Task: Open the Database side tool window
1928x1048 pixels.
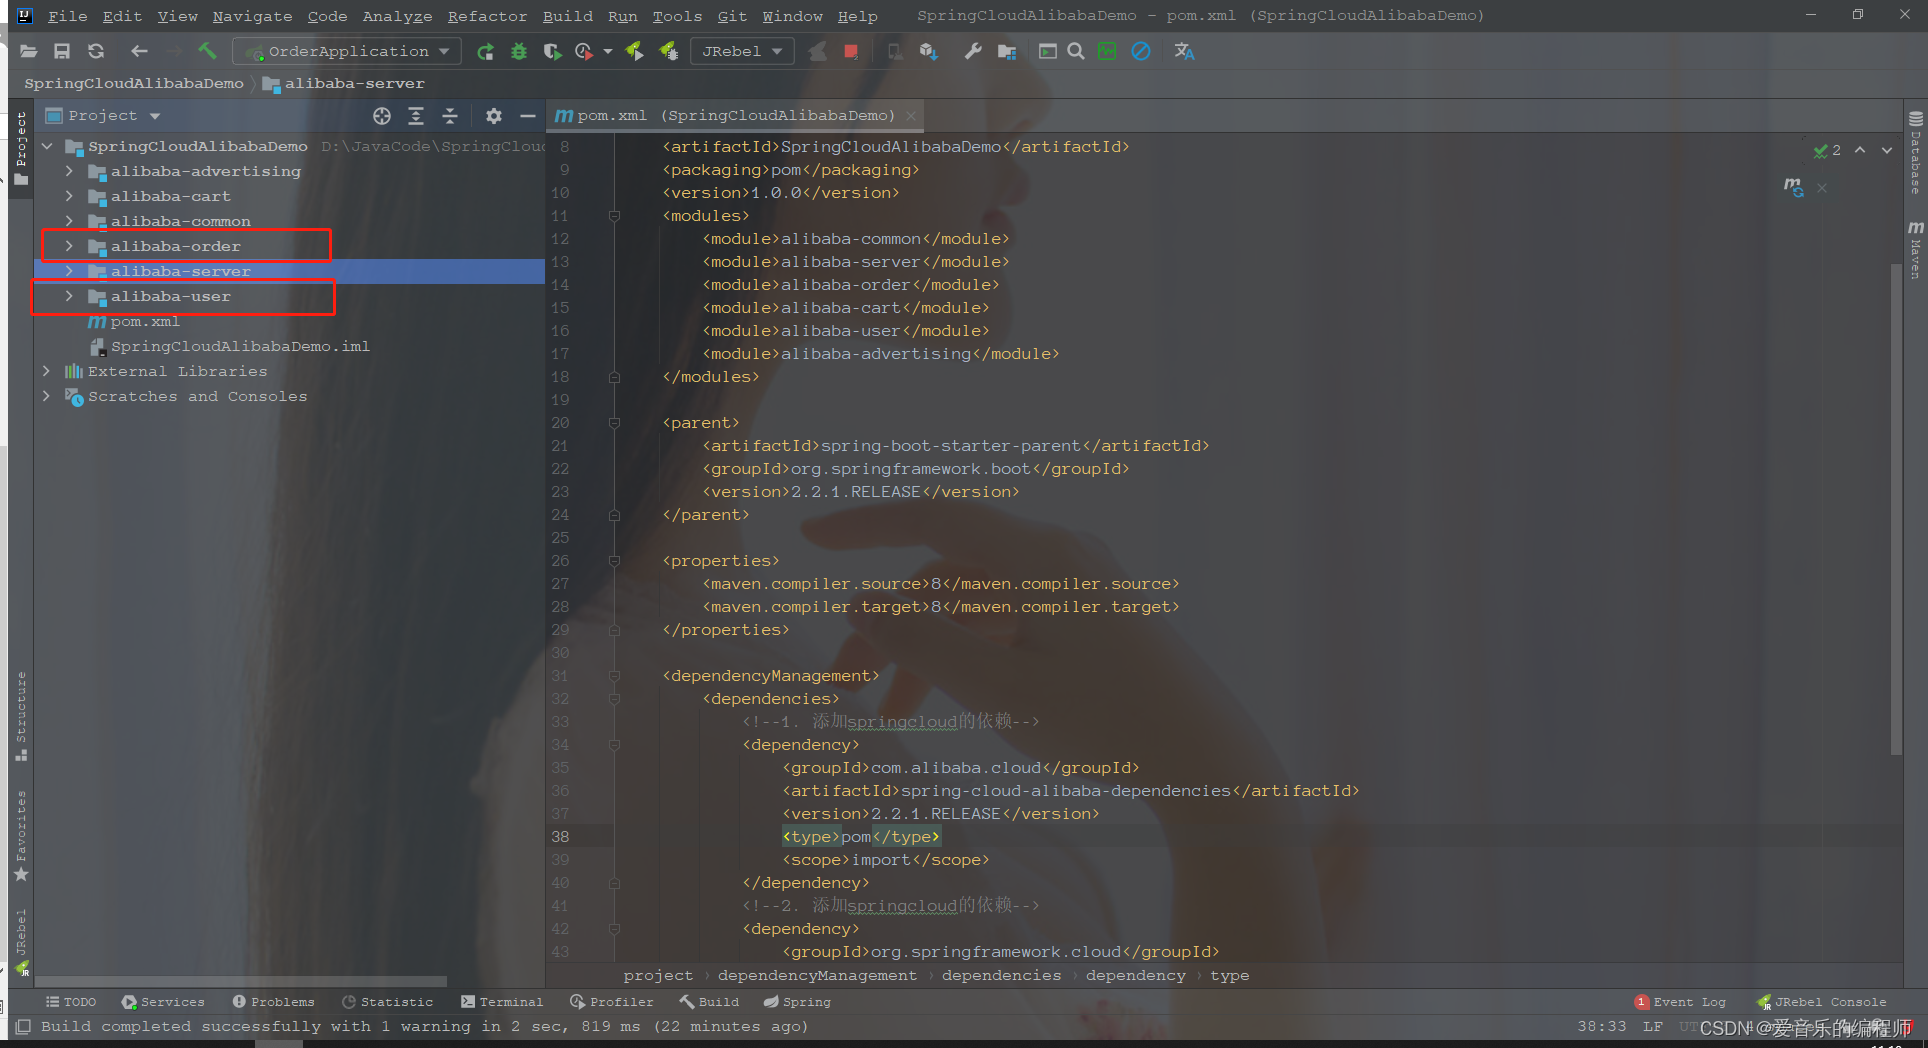Action: tap(1916, 153)
